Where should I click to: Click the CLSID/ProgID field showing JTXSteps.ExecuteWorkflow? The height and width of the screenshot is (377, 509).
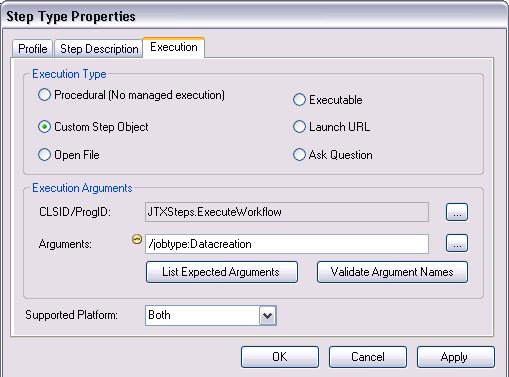tap(287, 212)
